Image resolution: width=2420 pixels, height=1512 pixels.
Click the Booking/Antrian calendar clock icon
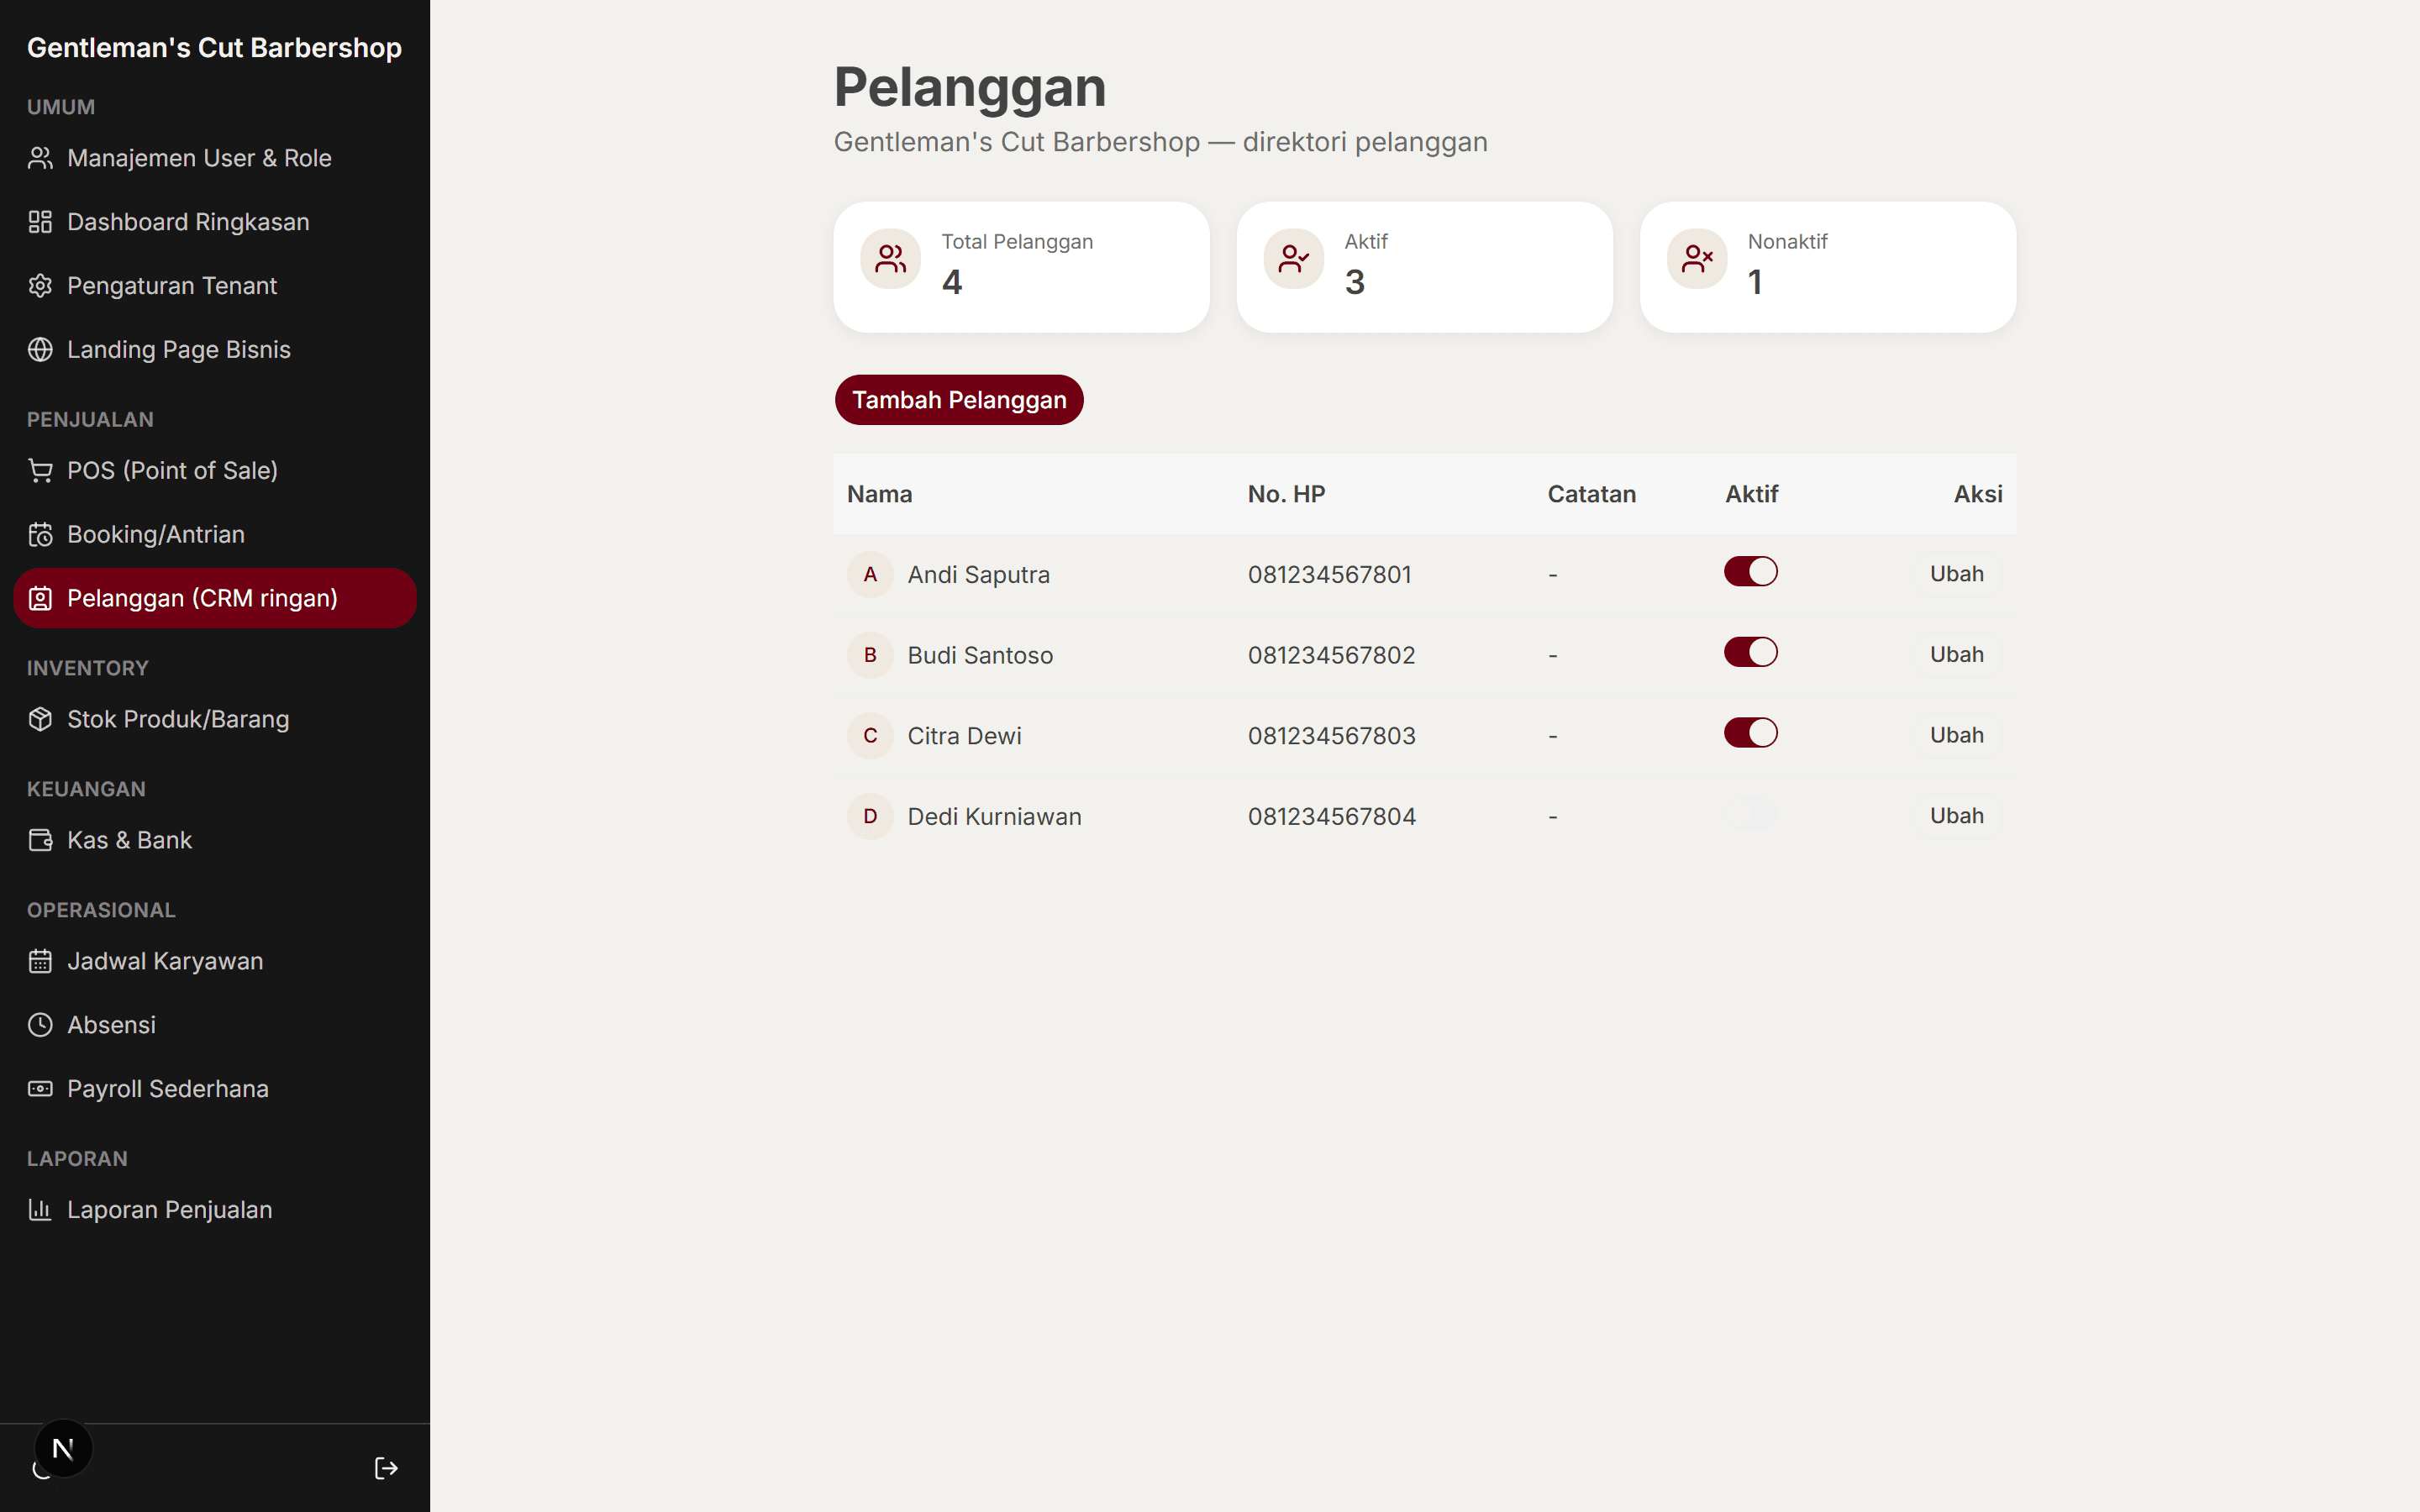coord(40,535)
